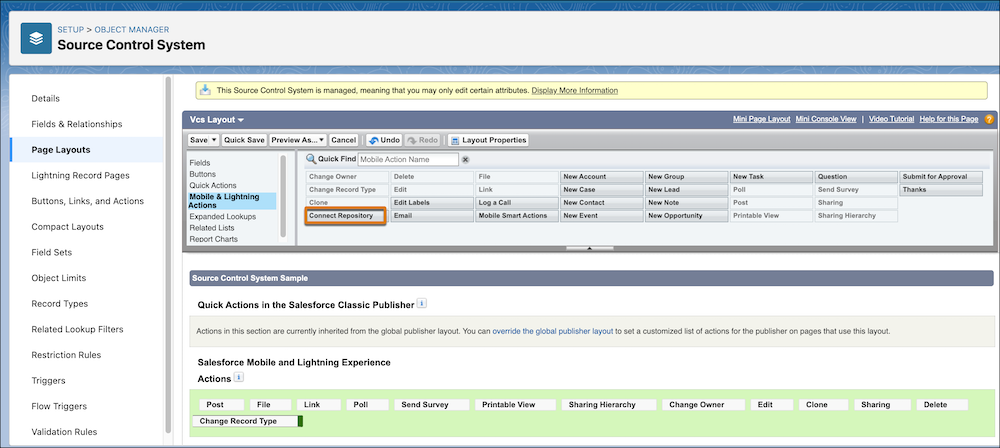This screenshot has height=448, width=1000.
Task: Select Fields in the palette category list
Action: coord(200,163)
